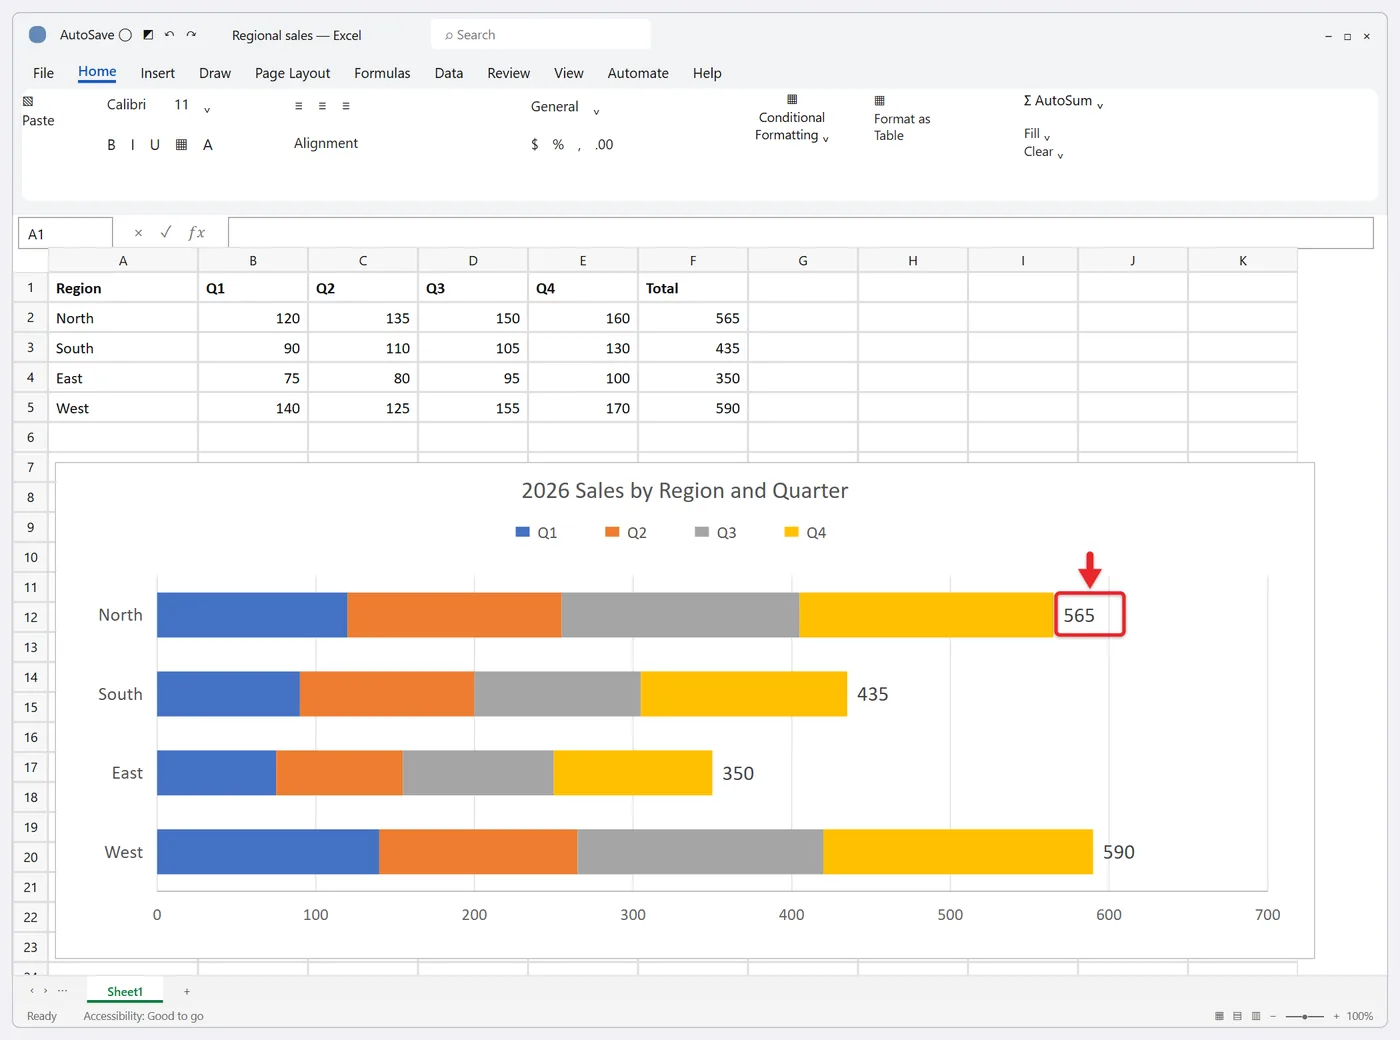
Task: Toggle Bold formatting
Action: (x=111, y=145)
